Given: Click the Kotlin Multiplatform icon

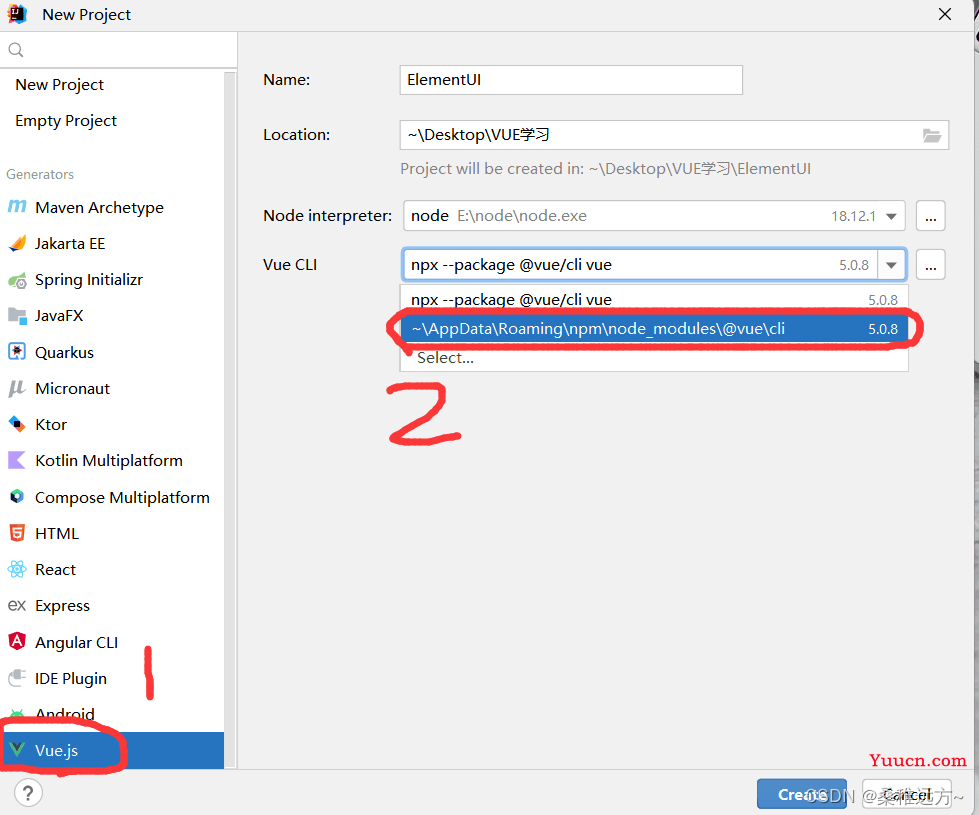Looking at the screenshot, I should coord(17,460).
